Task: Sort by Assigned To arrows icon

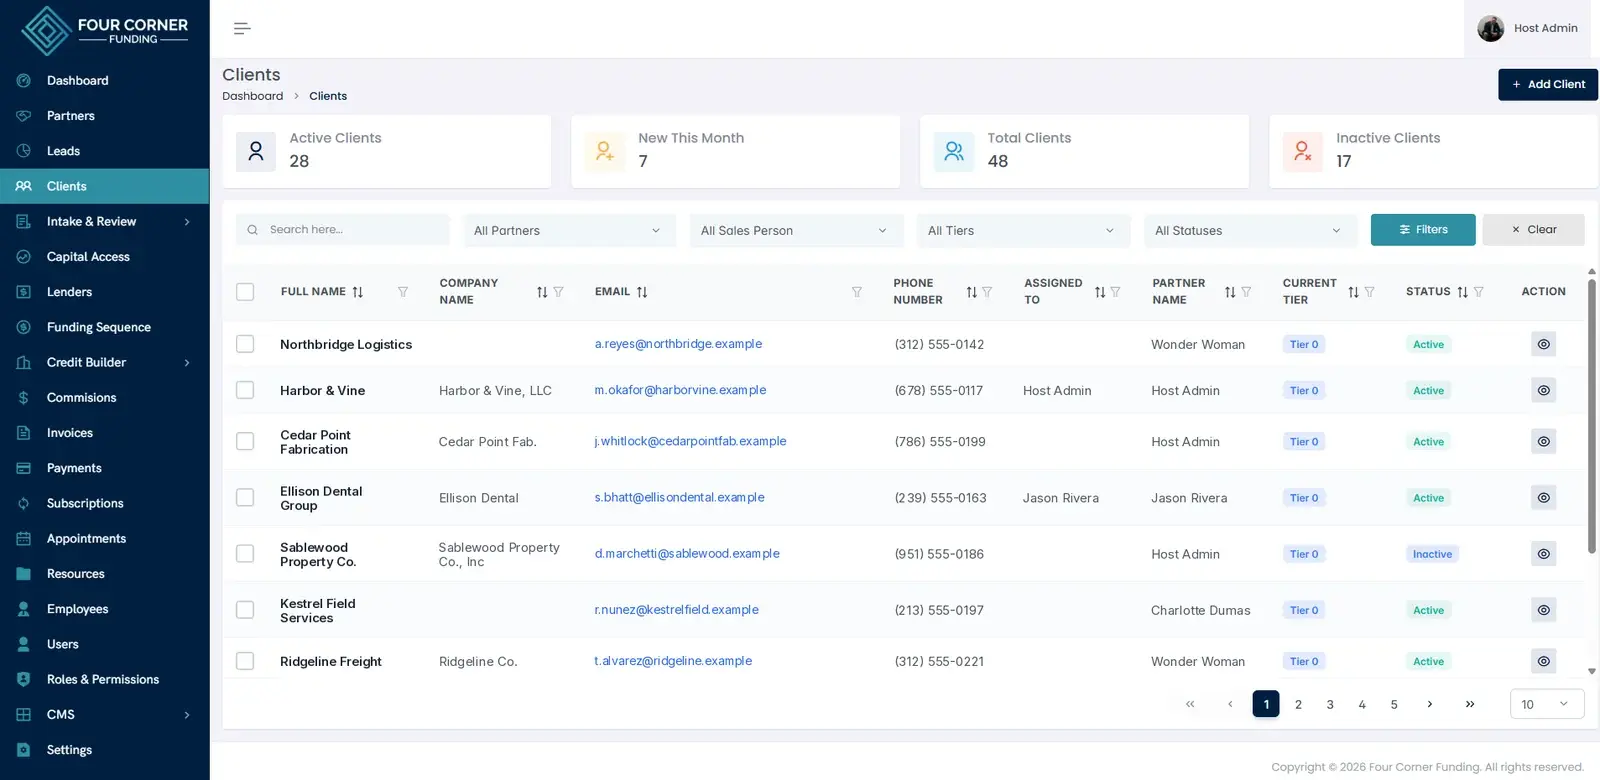Action: pyautogui.click(x=1100, y=292)
